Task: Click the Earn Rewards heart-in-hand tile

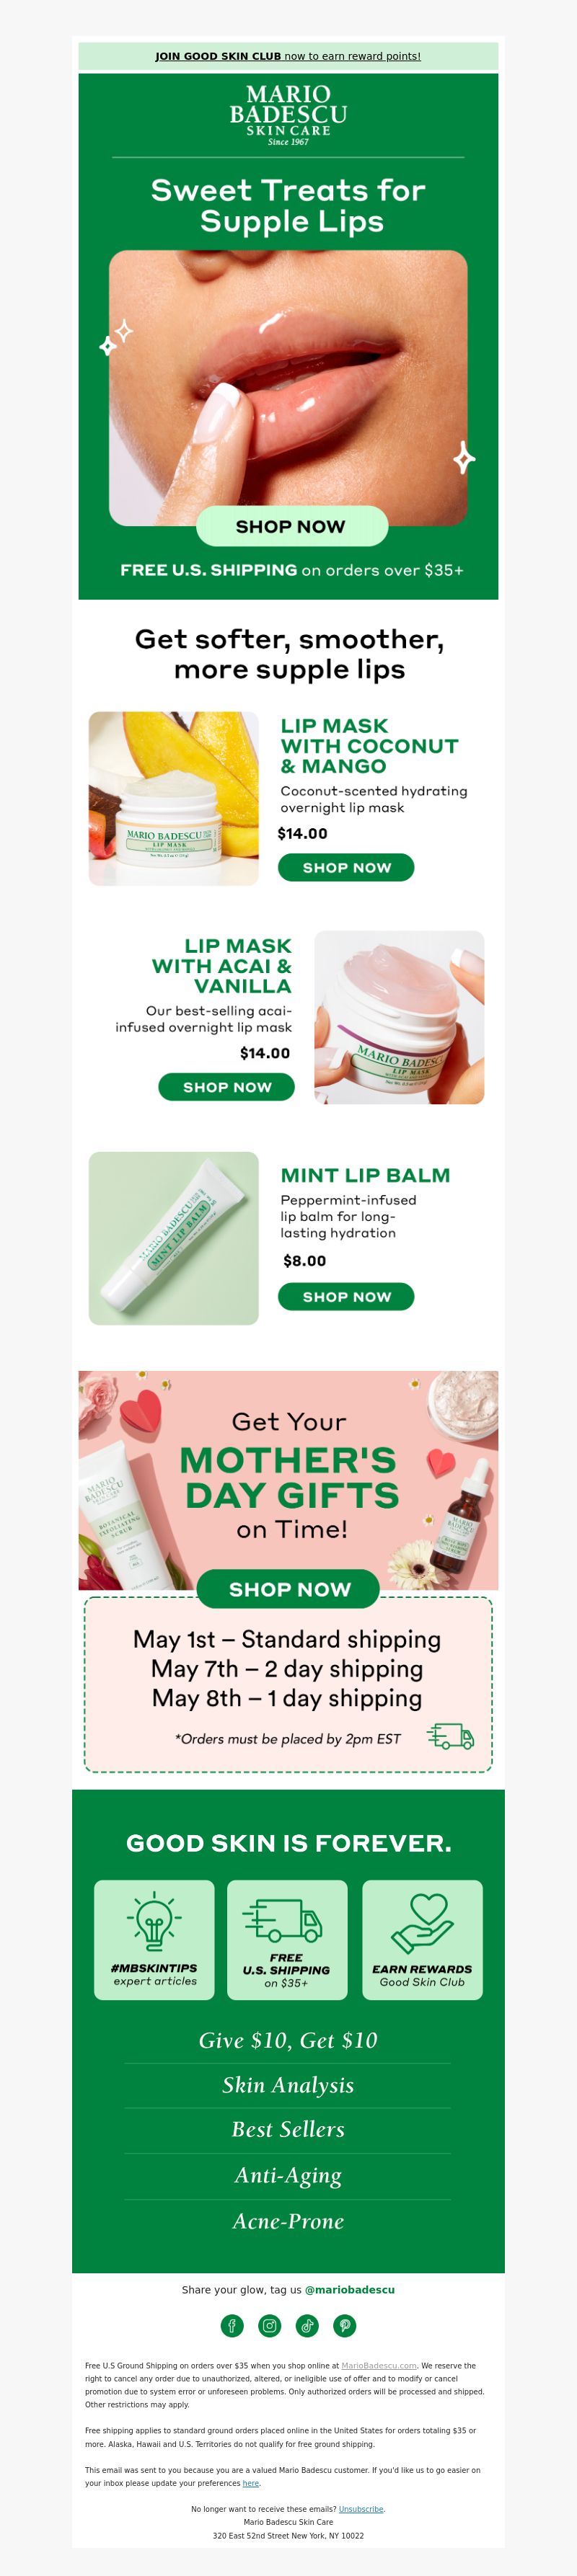Action: coord(422,1939)
